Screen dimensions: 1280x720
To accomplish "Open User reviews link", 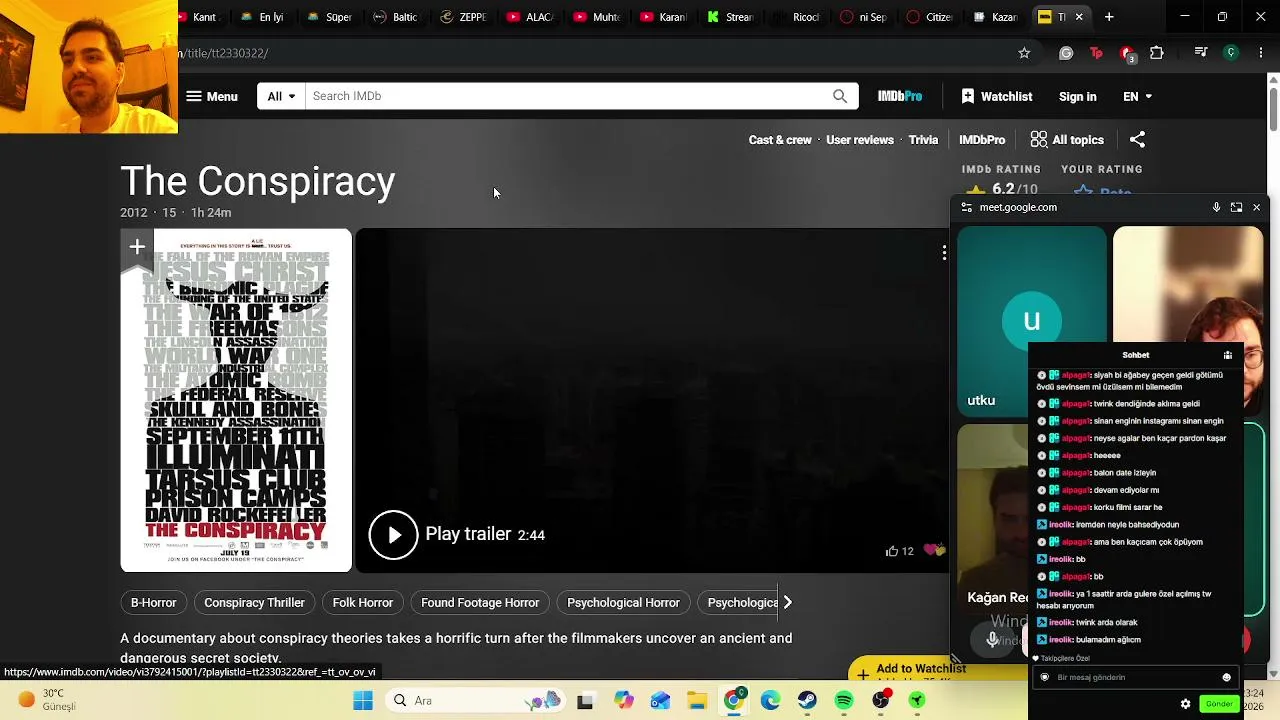I will (860, 140).
